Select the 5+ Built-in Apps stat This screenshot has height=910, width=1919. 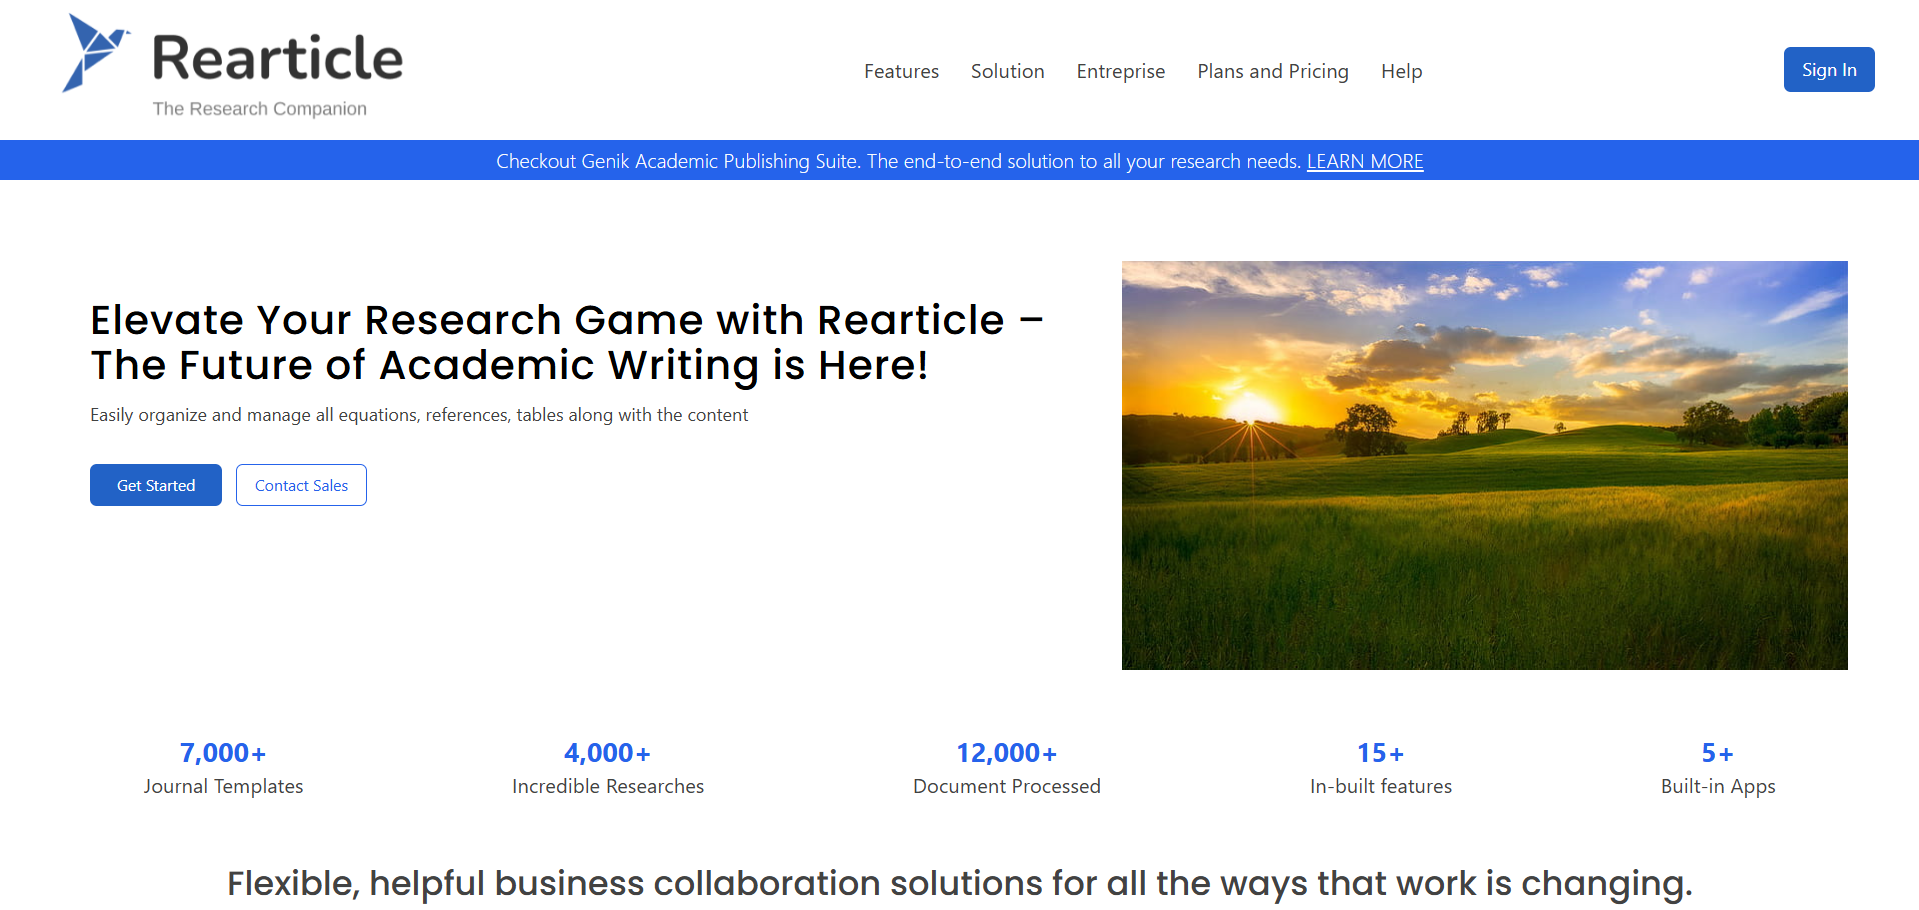tap(1717, 768)
